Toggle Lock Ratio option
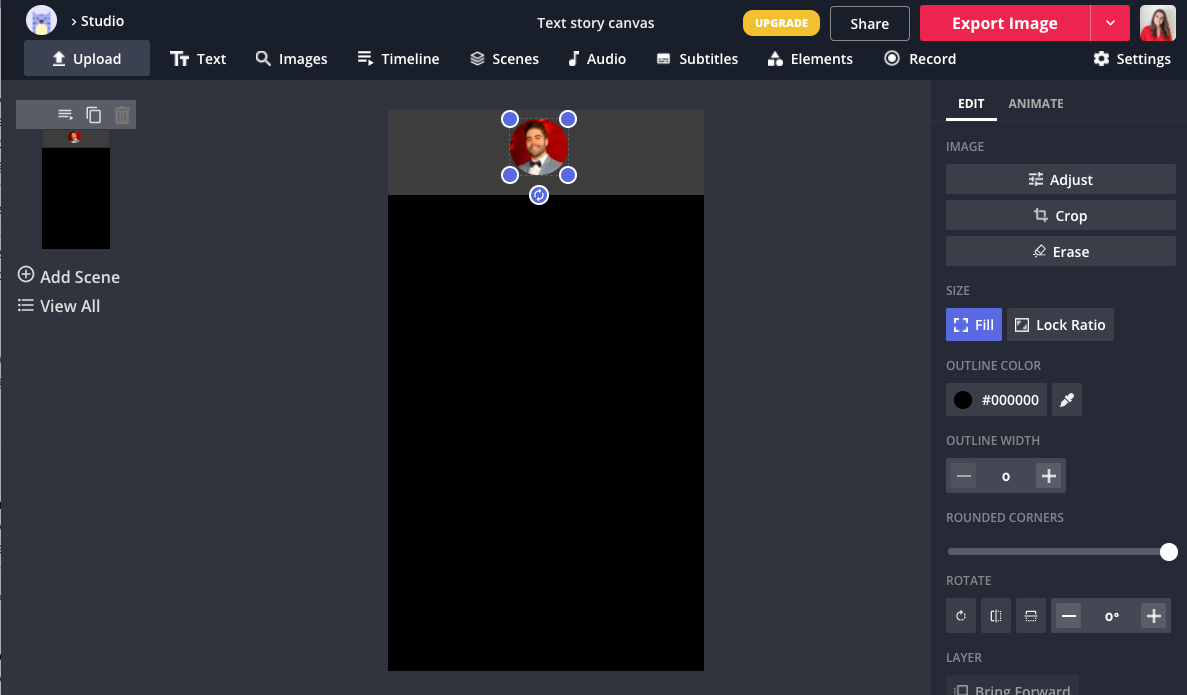The height and width of the screenshot is (695, 1187). [x=1060, y=325]
